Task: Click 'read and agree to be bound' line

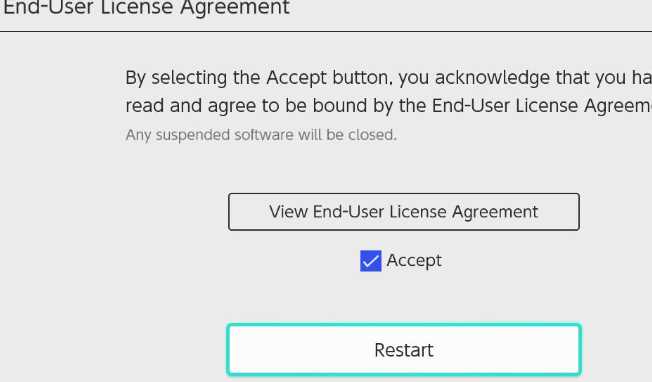Action: 388,106
